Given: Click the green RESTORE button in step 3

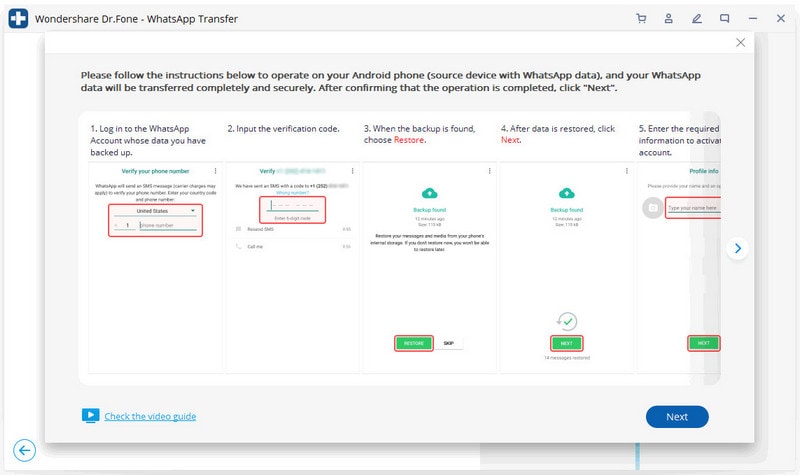Looking at the screenshot, I should (x=414, y=343).
